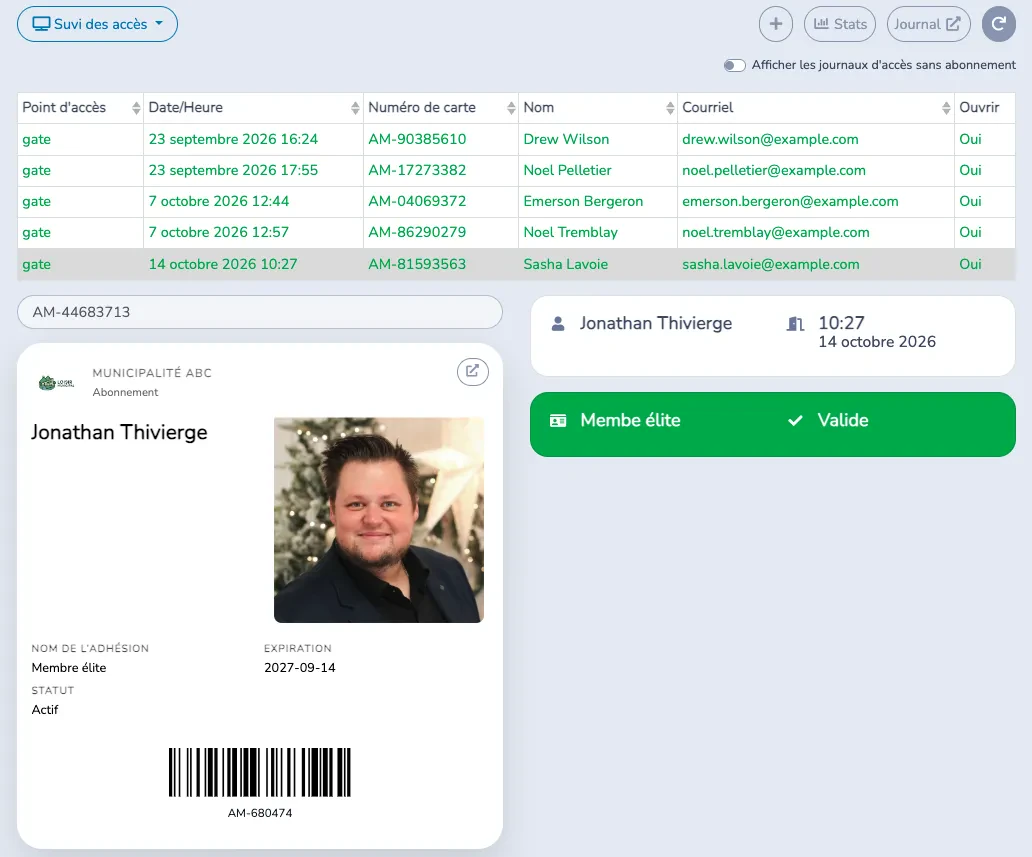Open the Suvi des accès dropdown
The width and height of the screenshot is (1032, 857).
click(97, 24)
